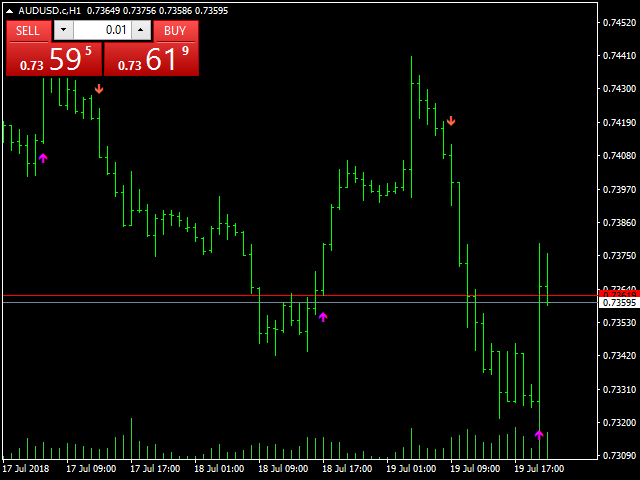Select the magenta up arrow above 18 Jul 17:00

click(x=323, y=317)
